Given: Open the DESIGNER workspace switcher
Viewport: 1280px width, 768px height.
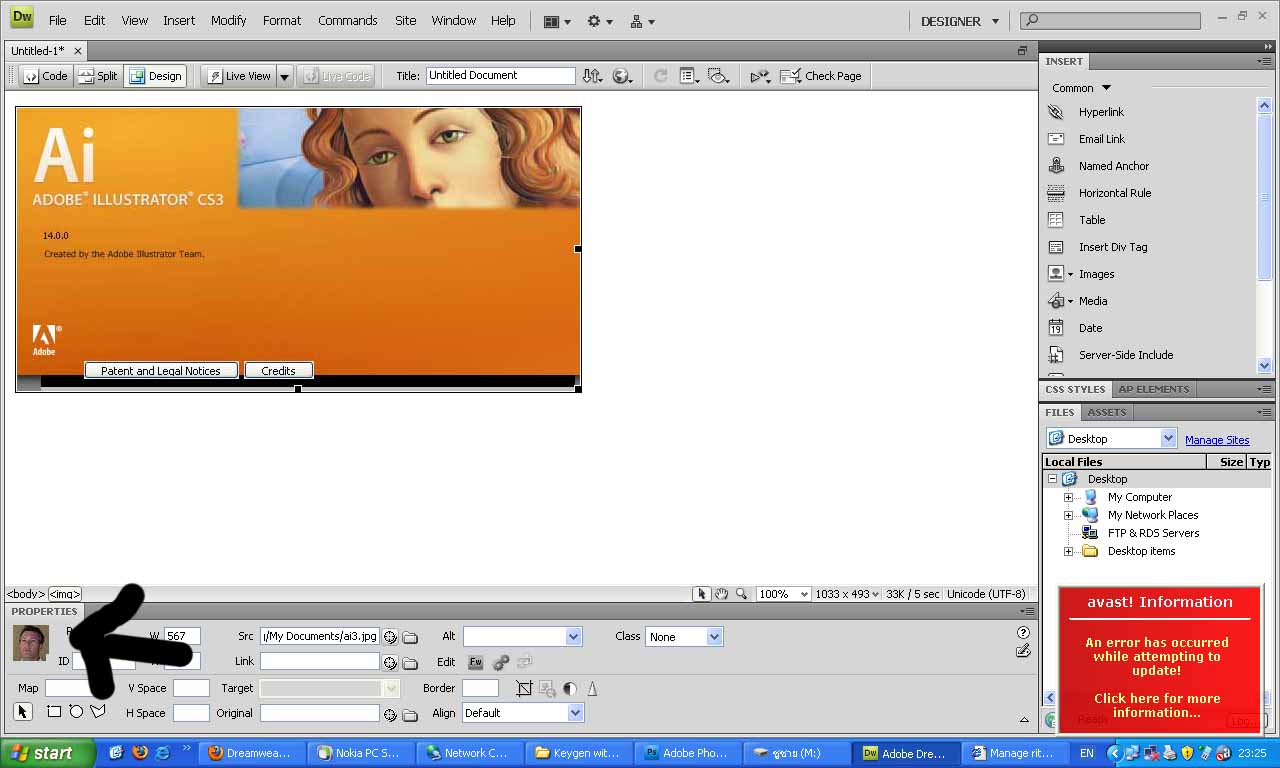Looking at the screenshot, I should [960, 21].
